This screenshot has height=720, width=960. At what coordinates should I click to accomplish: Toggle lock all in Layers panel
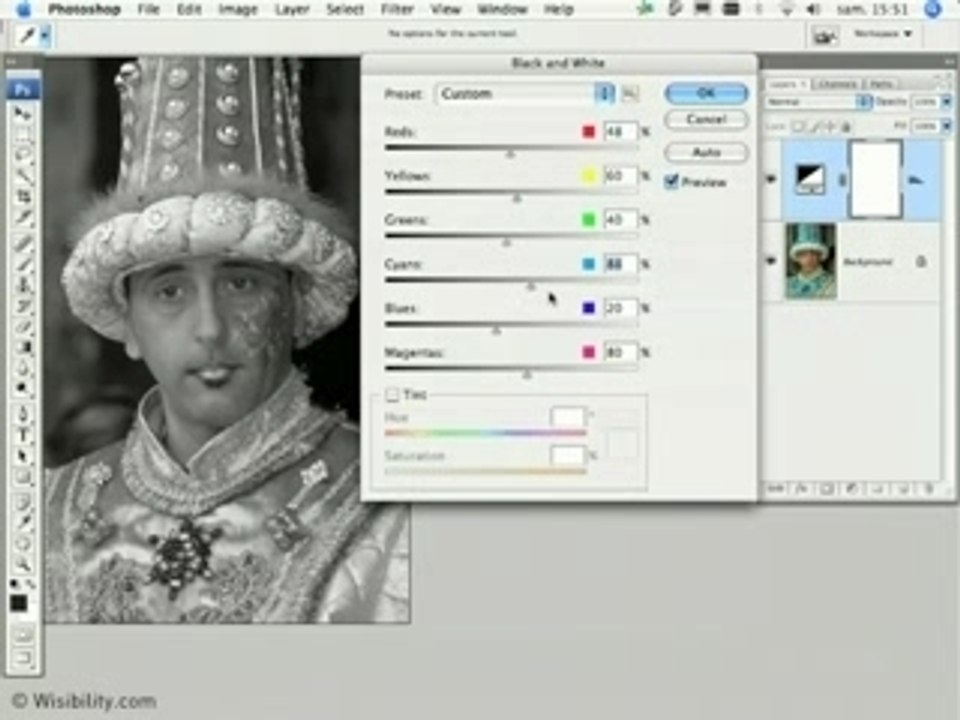846,127
